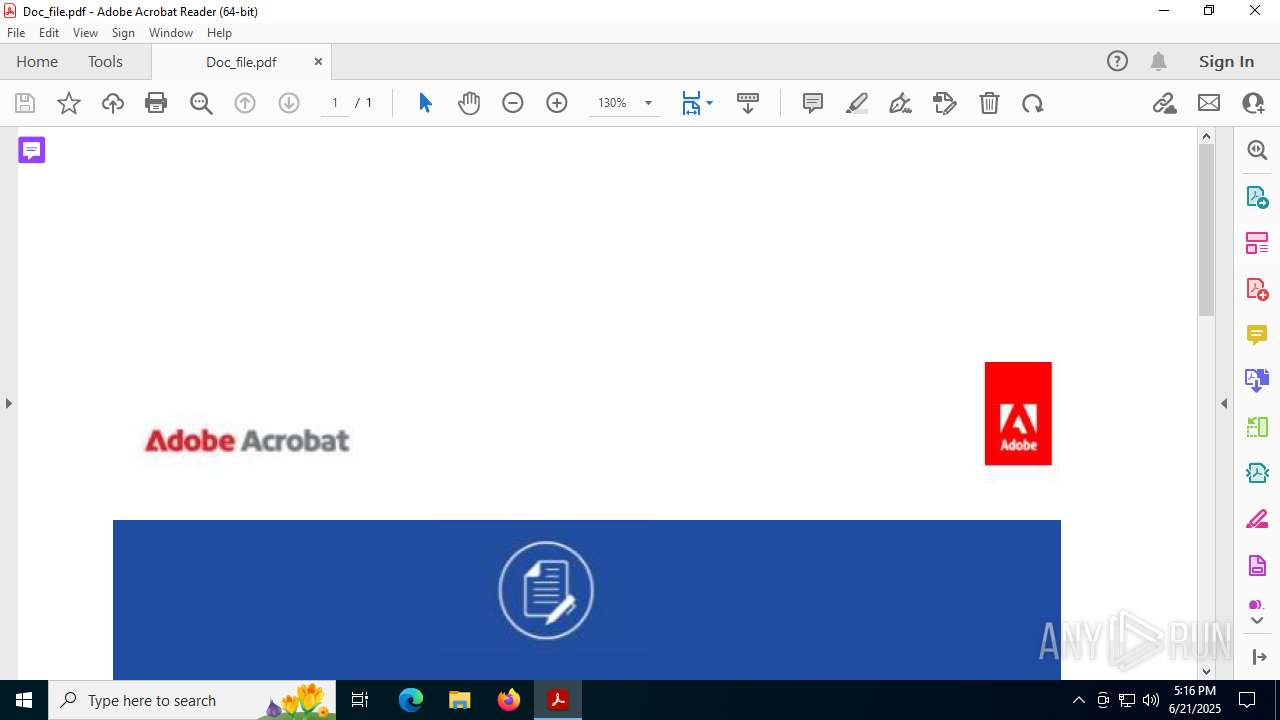Zoom in with the plus button
Screen dimensions: 1280x720
557,103
